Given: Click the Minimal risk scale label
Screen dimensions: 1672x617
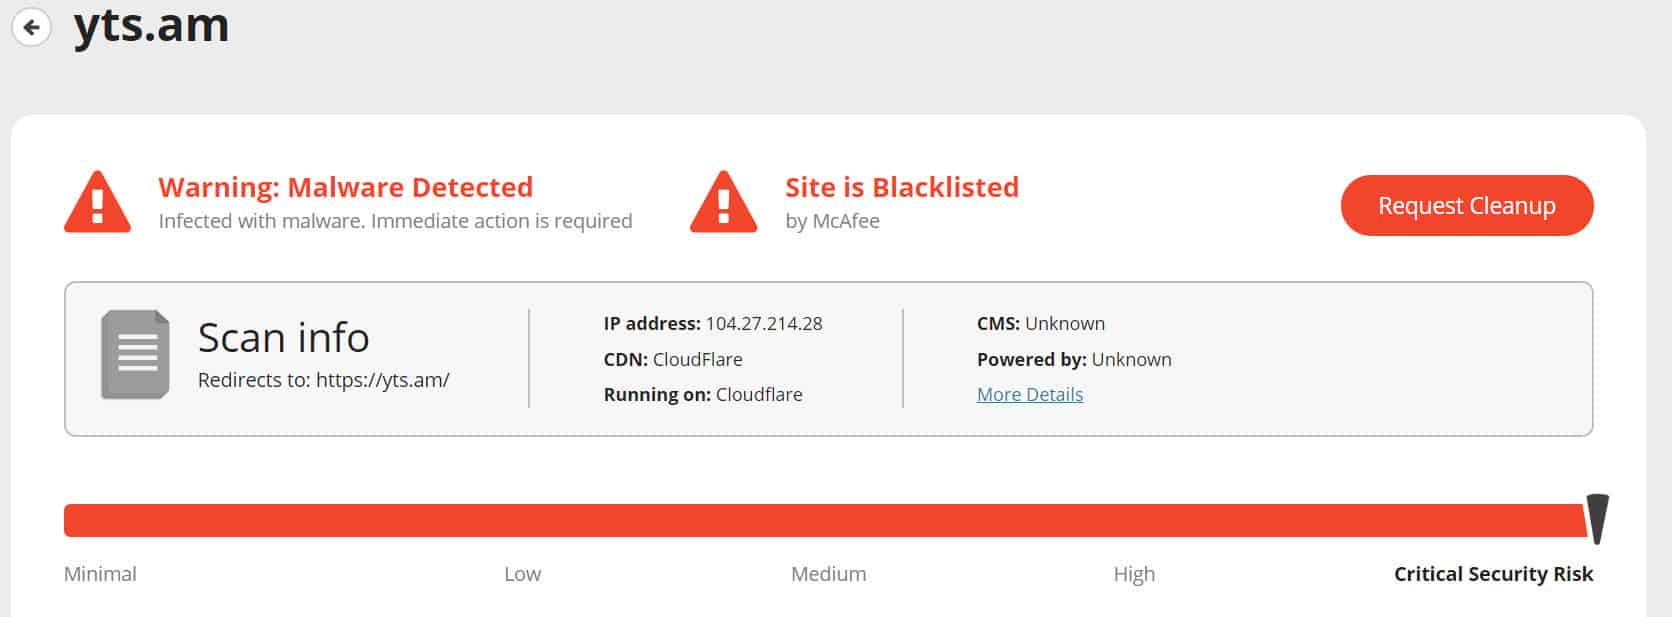Looking at the screenshot, I should point(100,574).
